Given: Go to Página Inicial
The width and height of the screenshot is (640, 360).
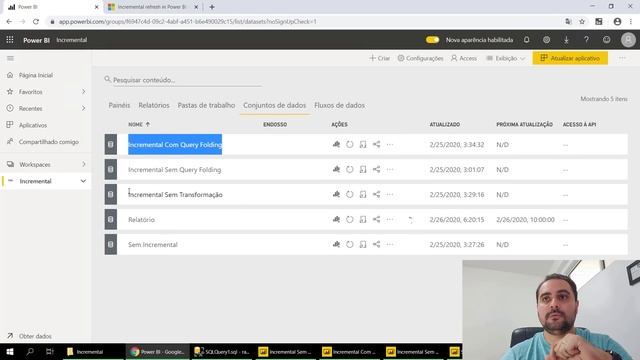Looking at the screenshot, I should [x=36, y=75].
